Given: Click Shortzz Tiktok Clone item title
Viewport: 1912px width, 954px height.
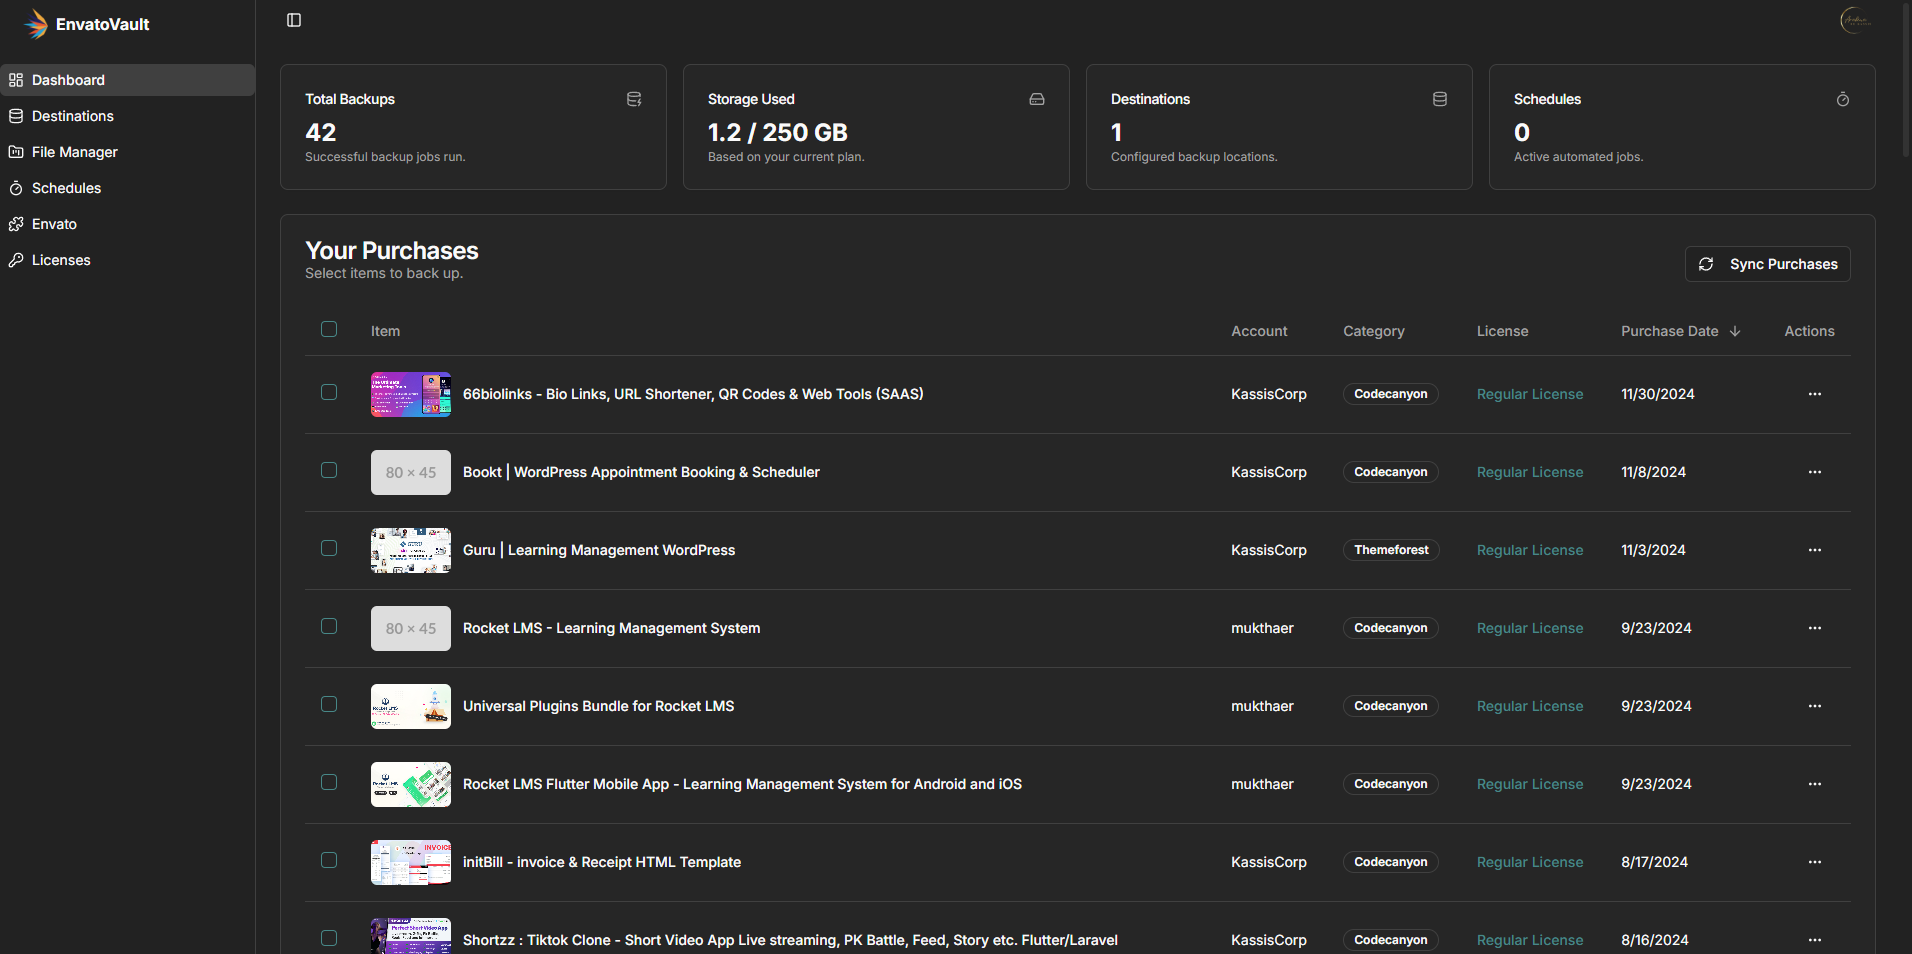Looking at the screenshot, I should [790, 940].
